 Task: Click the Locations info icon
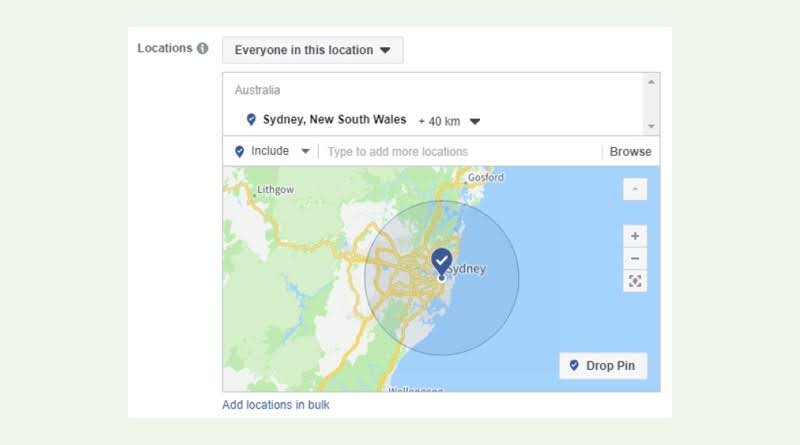pos(202,49)
